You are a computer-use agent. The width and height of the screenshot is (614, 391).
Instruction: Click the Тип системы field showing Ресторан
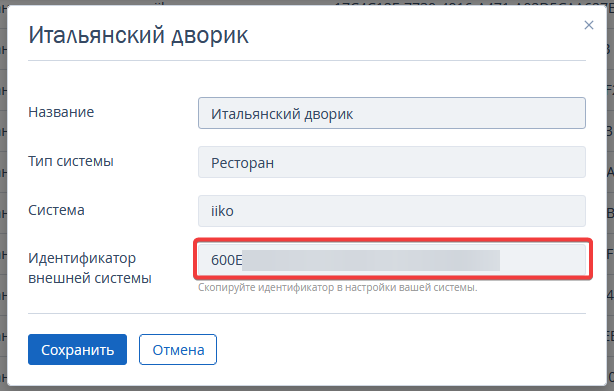392,162
